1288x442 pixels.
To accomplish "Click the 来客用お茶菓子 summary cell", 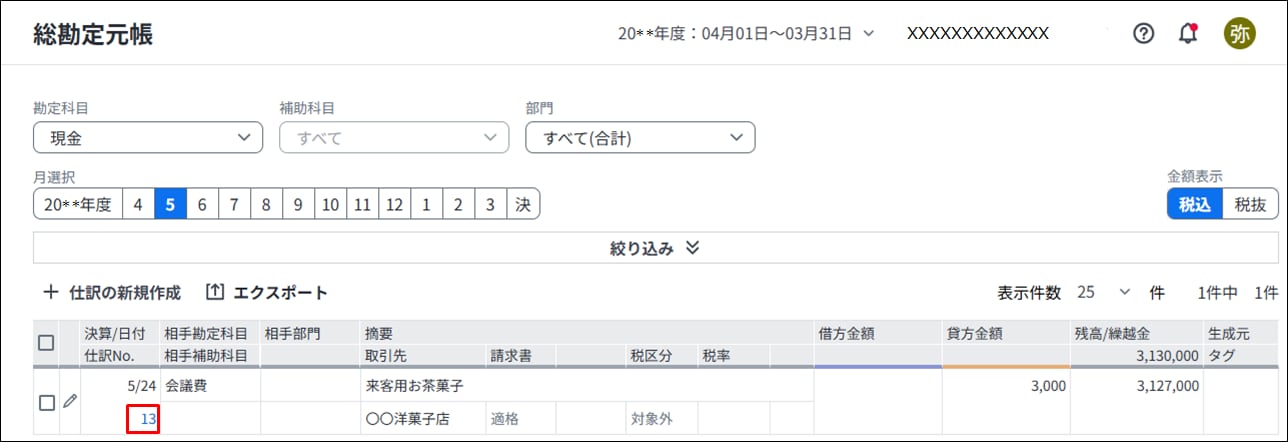I will coord(586,386).
